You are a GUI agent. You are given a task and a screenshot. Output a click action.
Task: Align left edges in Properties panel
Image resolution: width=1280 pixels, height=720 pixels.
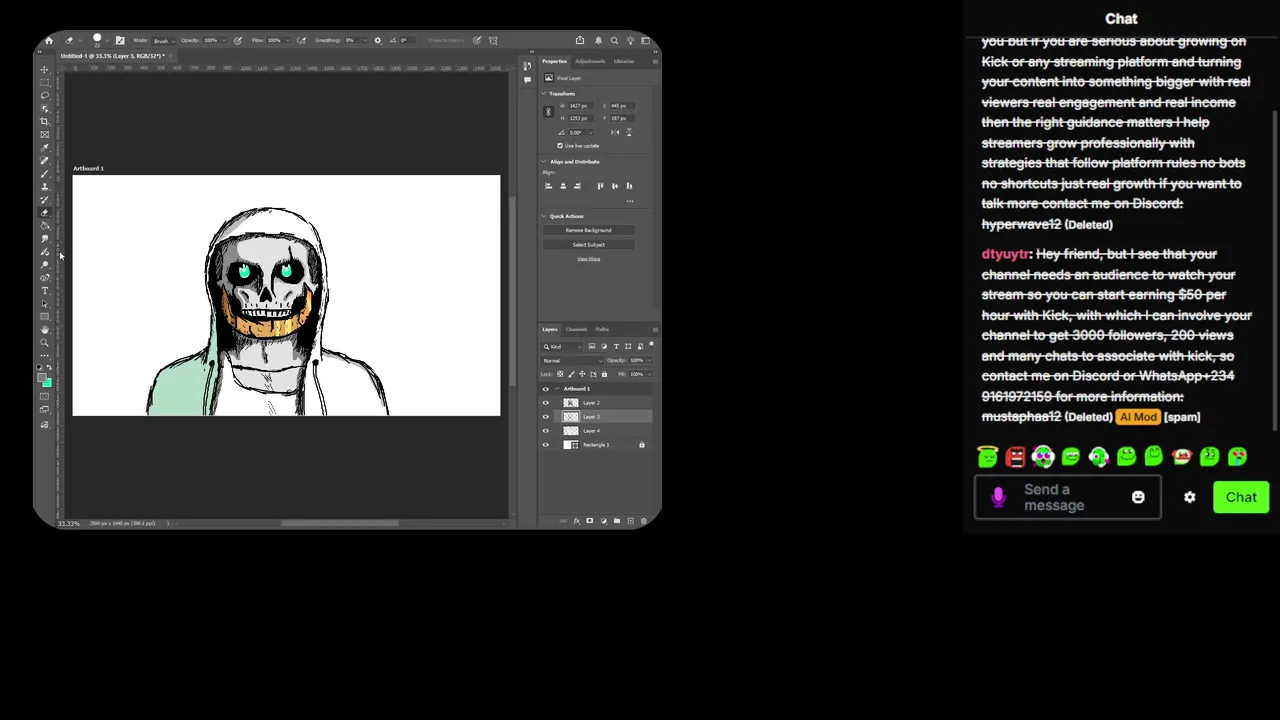pos(548,186)
